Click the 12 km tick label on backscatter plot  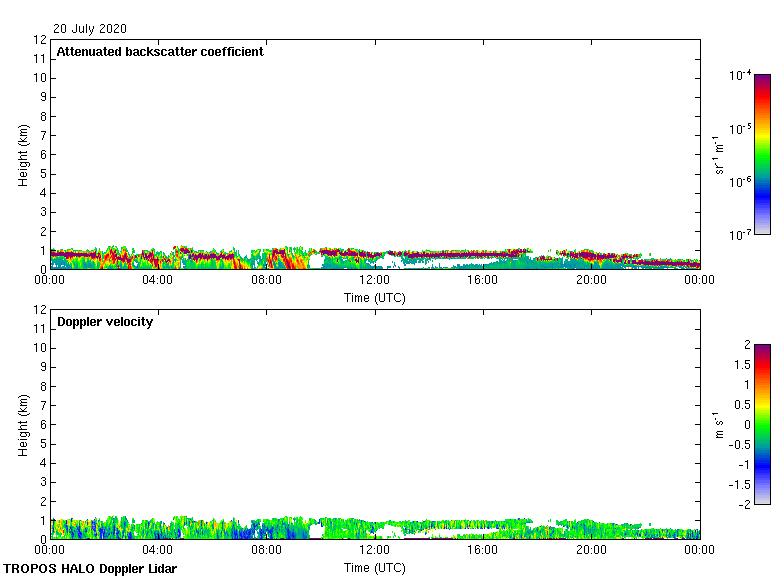(x=40, y=40)
